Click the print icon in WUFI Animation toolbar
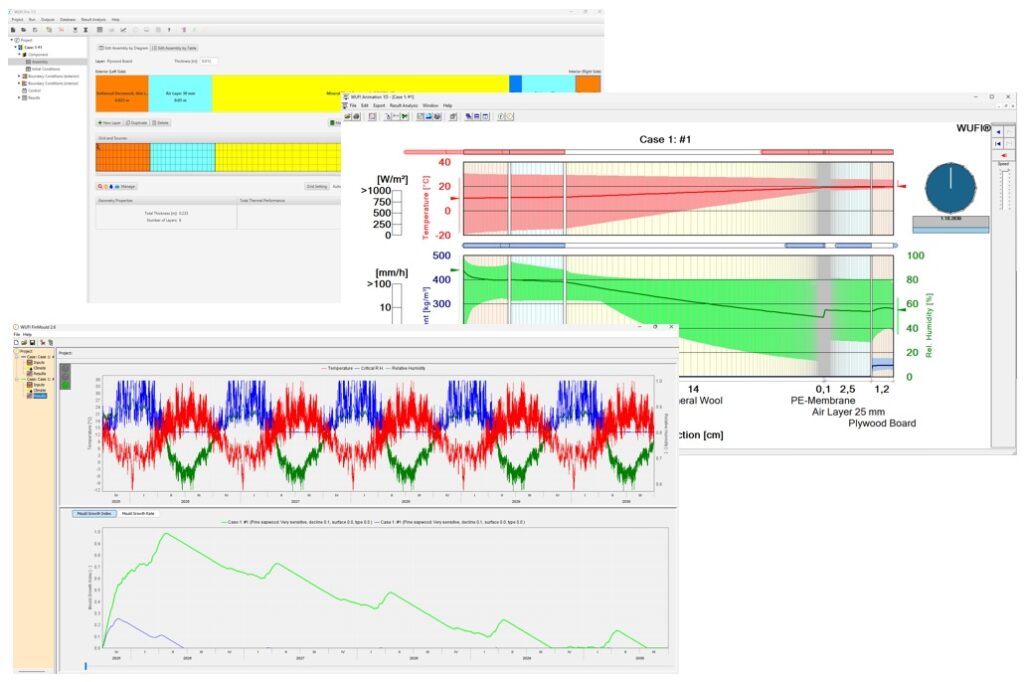1024x682 pixels. point(357,116)
